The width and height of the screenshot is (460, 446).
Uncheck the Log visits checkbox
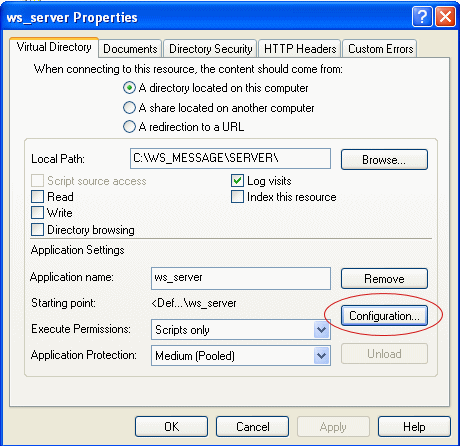(x=237, y=181)
